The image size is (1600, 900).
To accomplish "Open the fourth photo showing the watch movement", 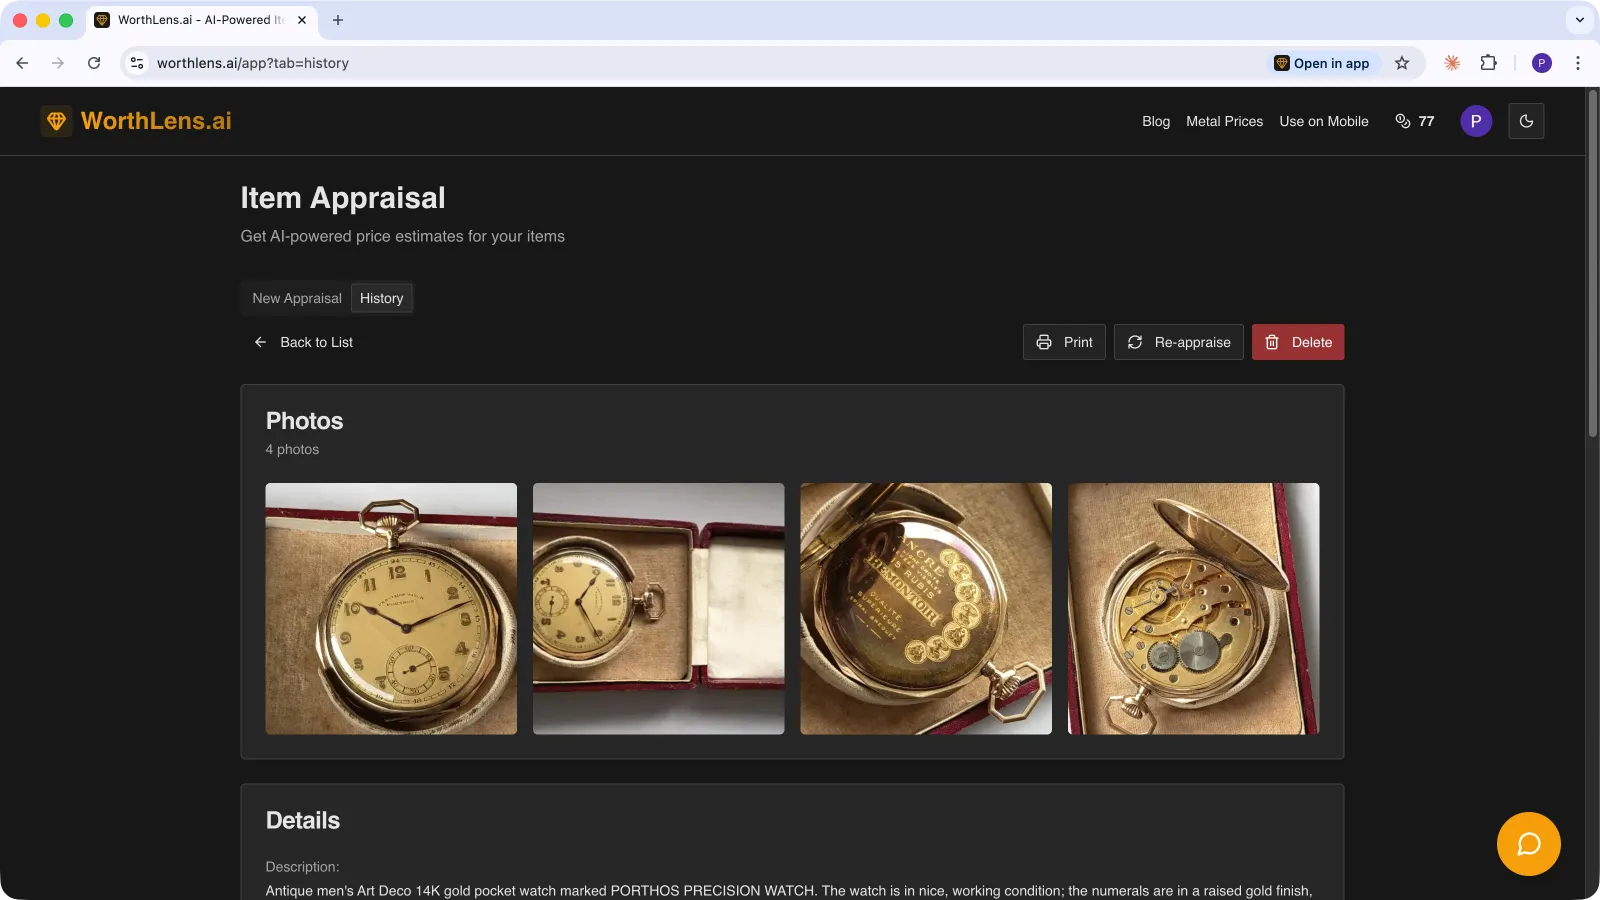I will pyautogui.click(x=1194, y=609).
